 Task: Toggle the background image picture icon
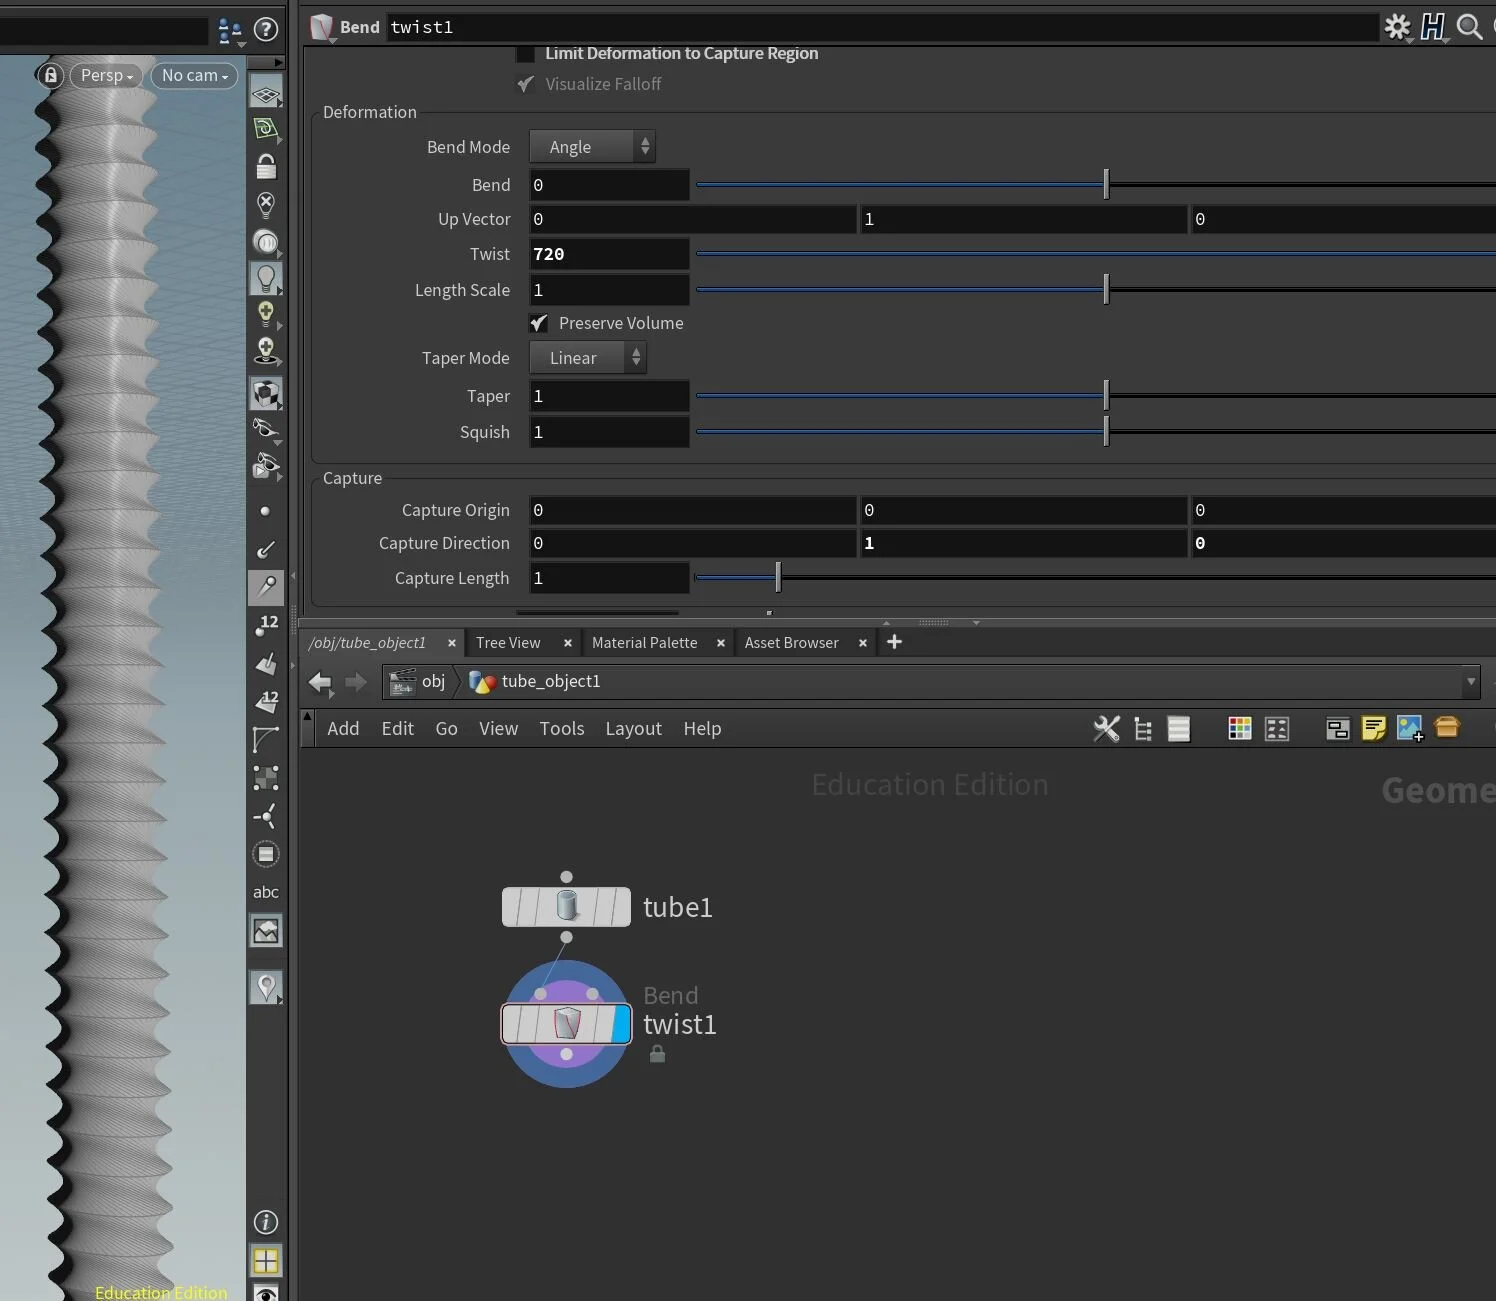pyautogui.click(x=265, y=931)
